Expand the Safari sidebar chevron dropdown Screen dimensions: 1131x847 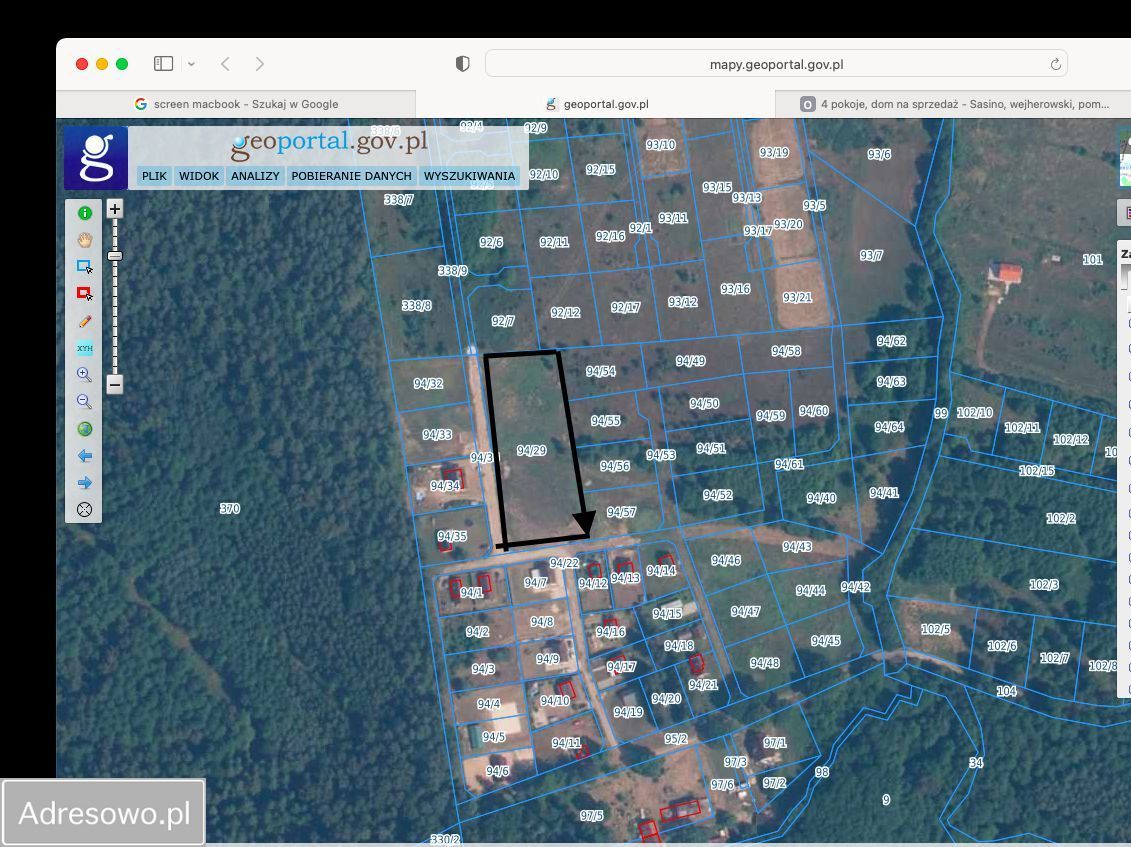(x=191, y=64)
